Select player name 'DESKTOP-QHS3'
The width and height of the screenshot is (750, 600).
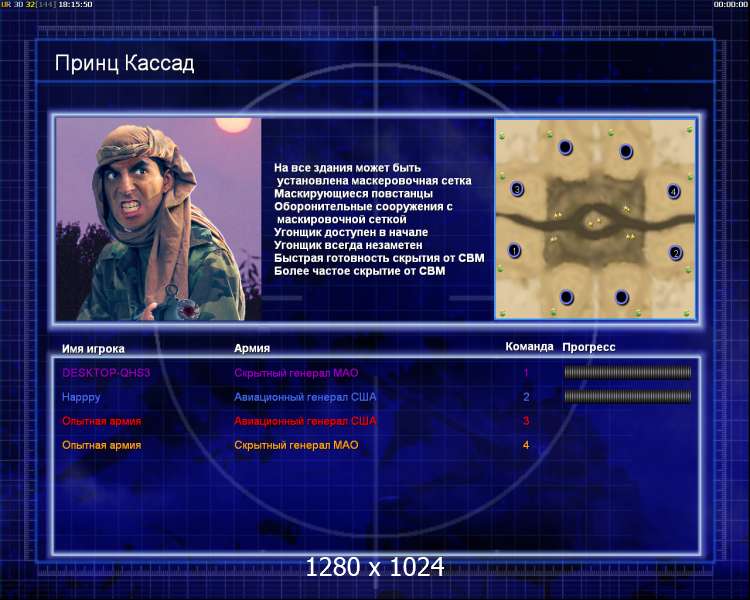coord(106,373)
